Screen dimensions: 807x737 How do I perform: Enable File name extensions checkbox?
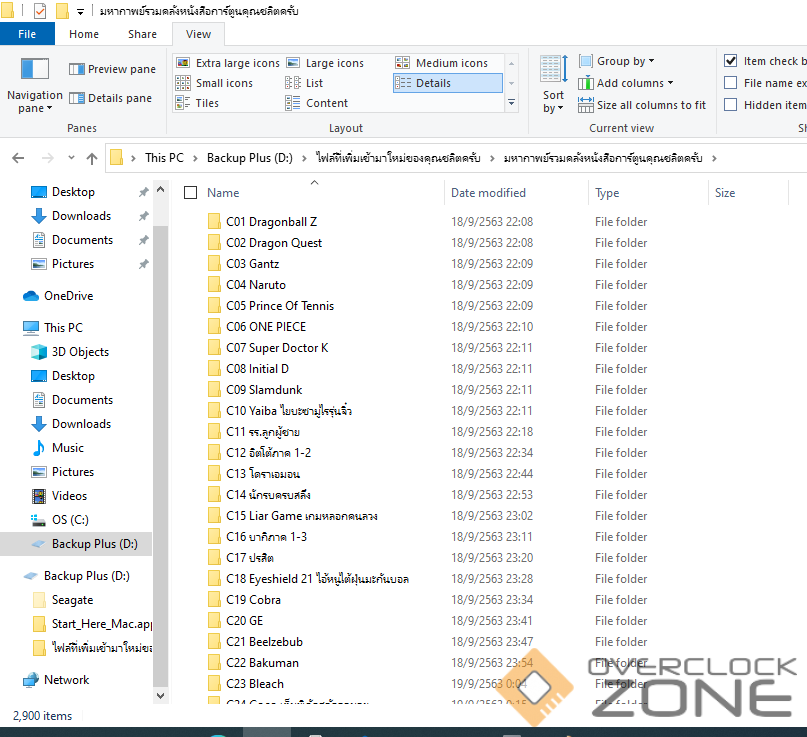730,83
